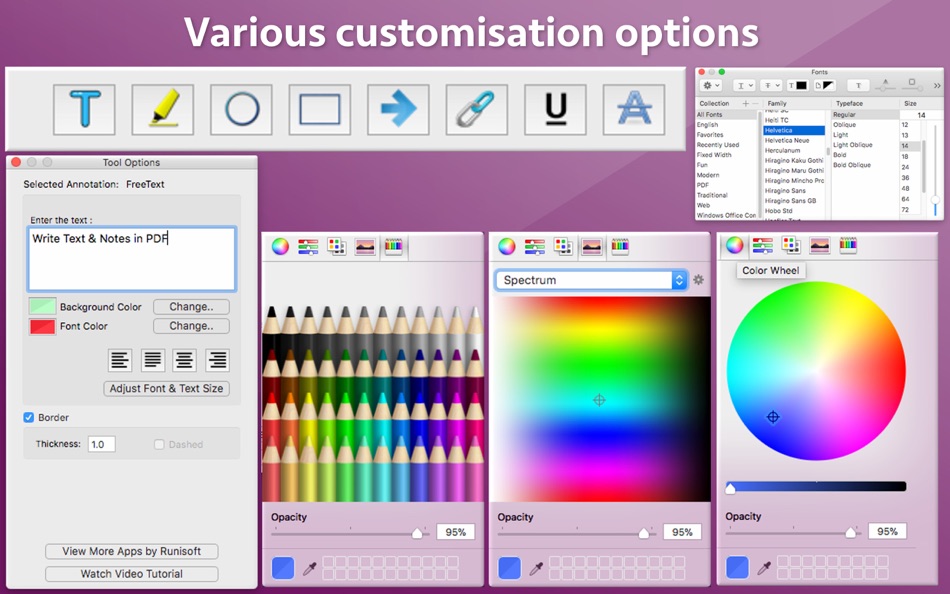Select the circle annotation tool

[x=241, y=110]
